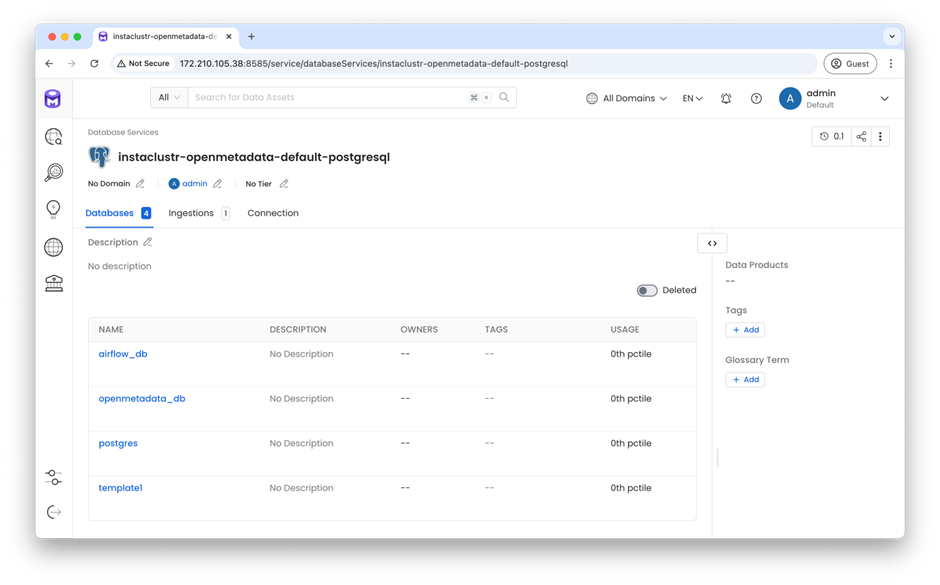Open version history 0.1 button

(831, 137)
